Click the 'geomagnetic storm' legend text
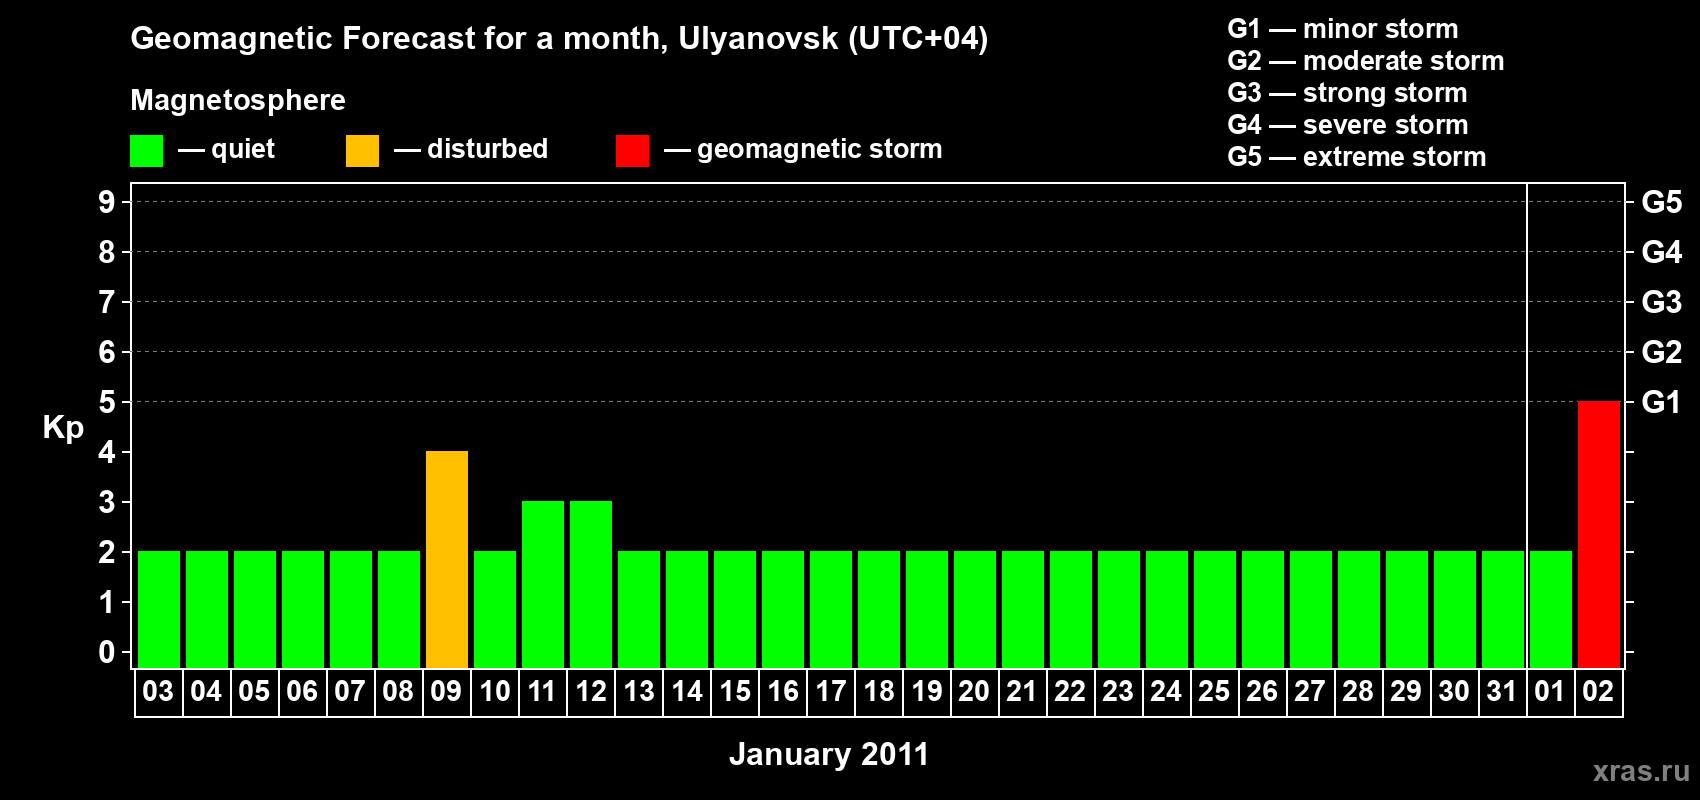Screen dimensions: 1700x800 (820, 150)
